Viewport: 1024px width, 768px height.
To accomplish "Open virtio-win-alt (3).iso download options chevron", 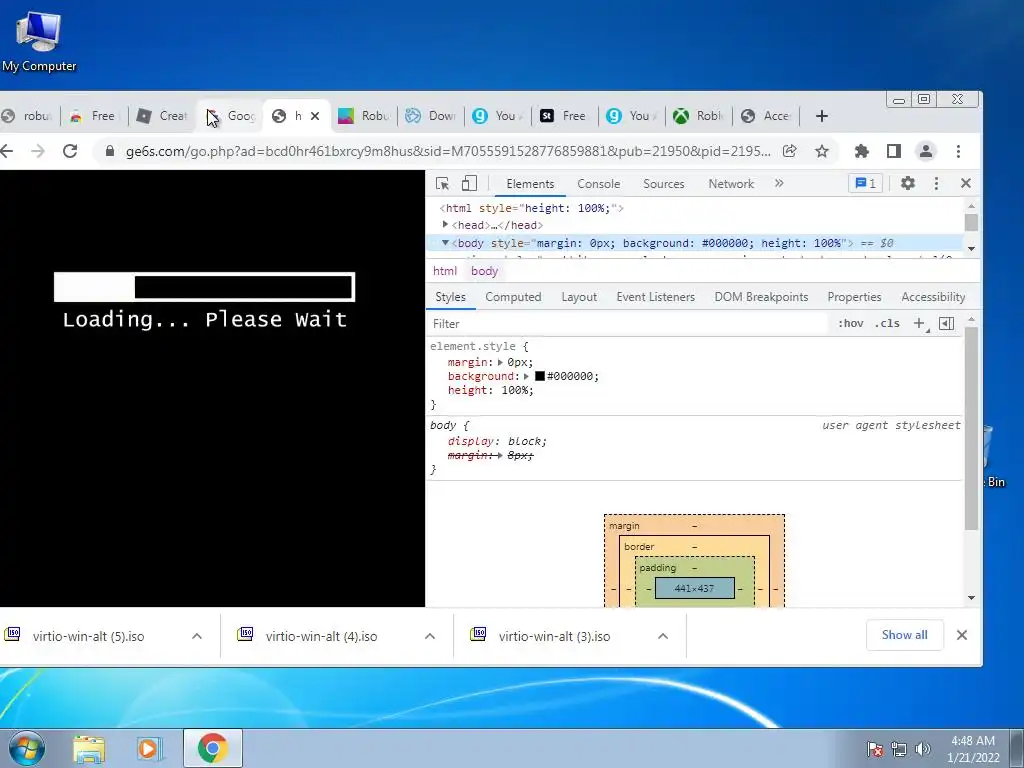I will 663,636.
